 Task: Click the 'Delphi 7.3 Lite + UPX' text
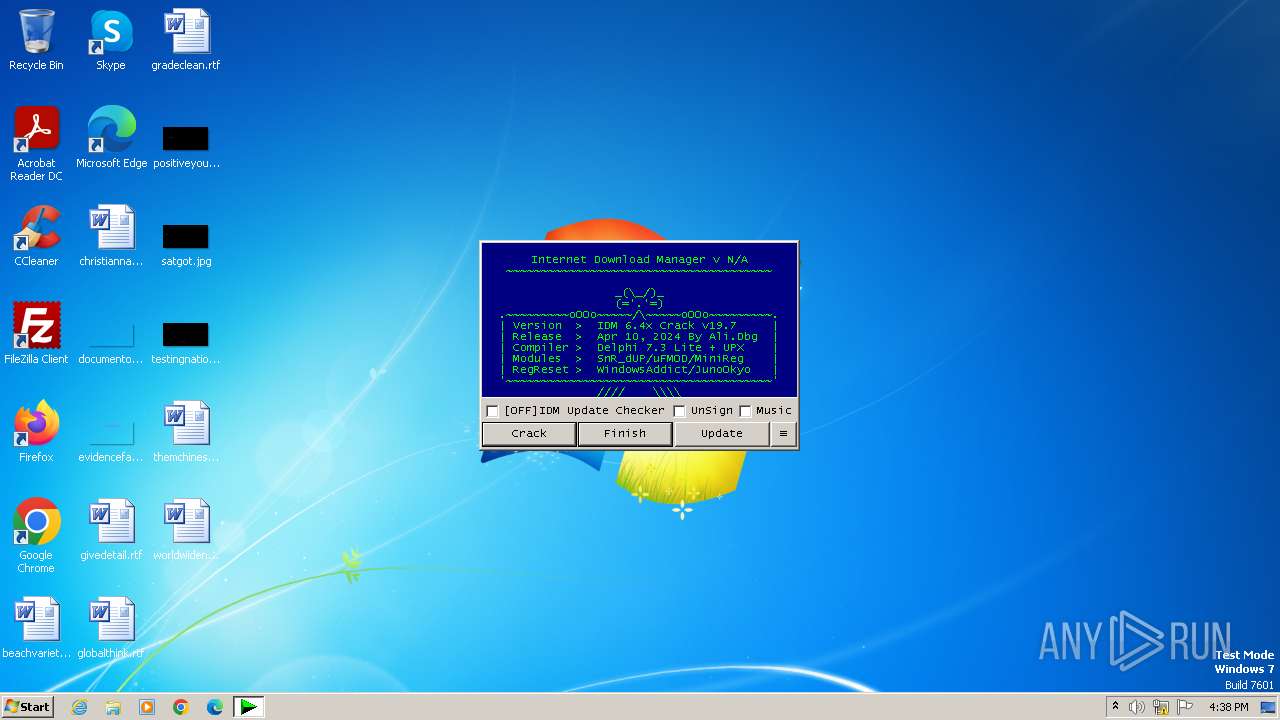(x=670, y=348)
